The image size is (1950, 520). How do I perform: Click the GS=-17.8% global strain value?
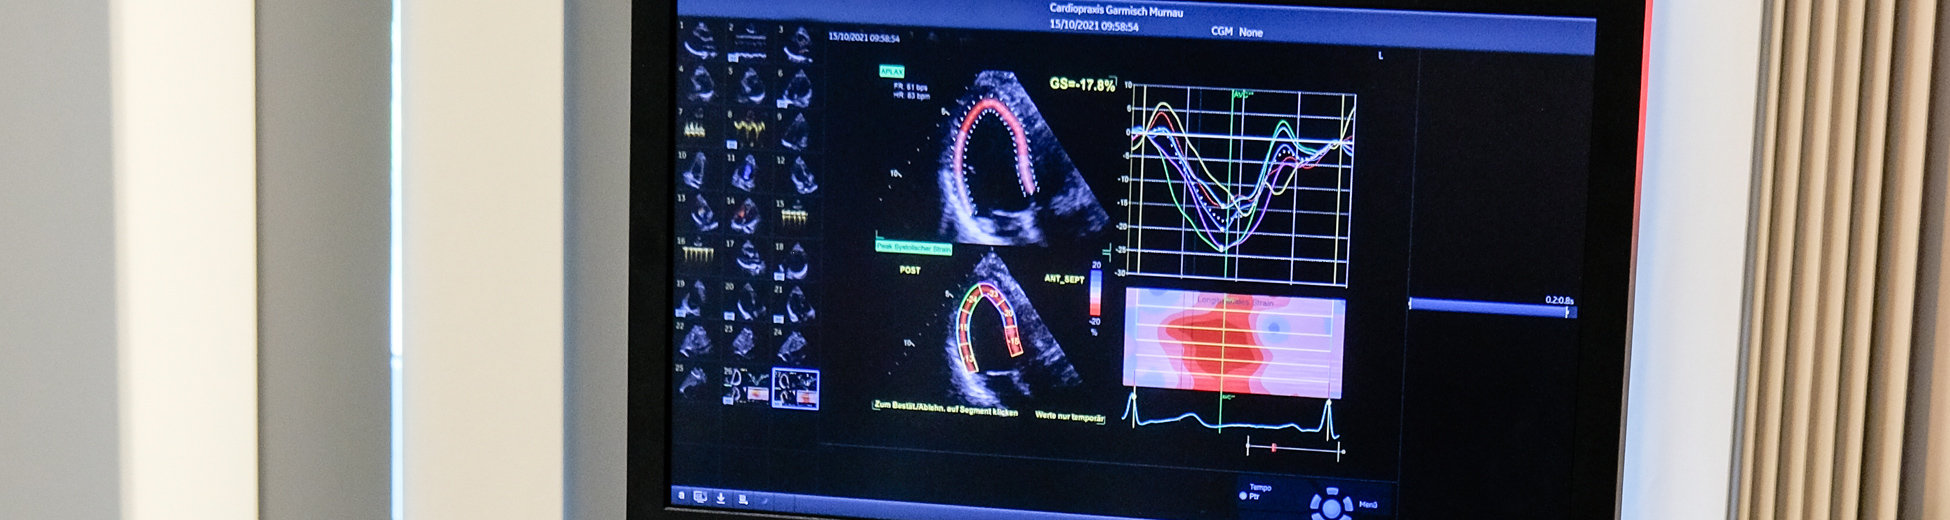pos(1082,85)
